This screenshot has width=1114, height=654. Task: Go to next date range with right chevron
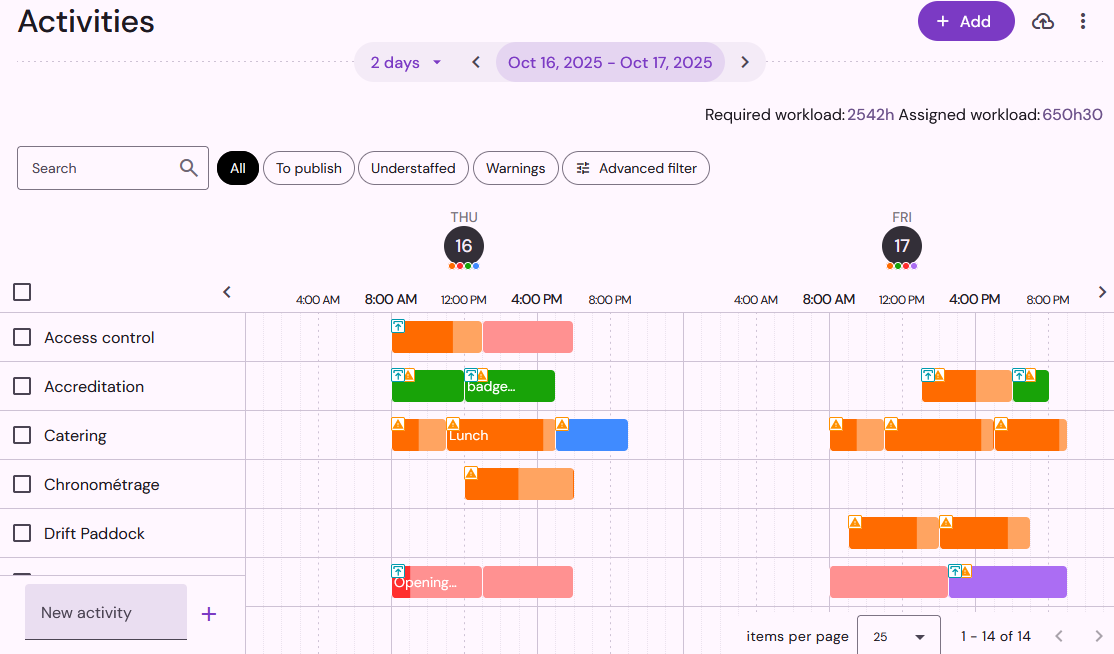[745, 62]
